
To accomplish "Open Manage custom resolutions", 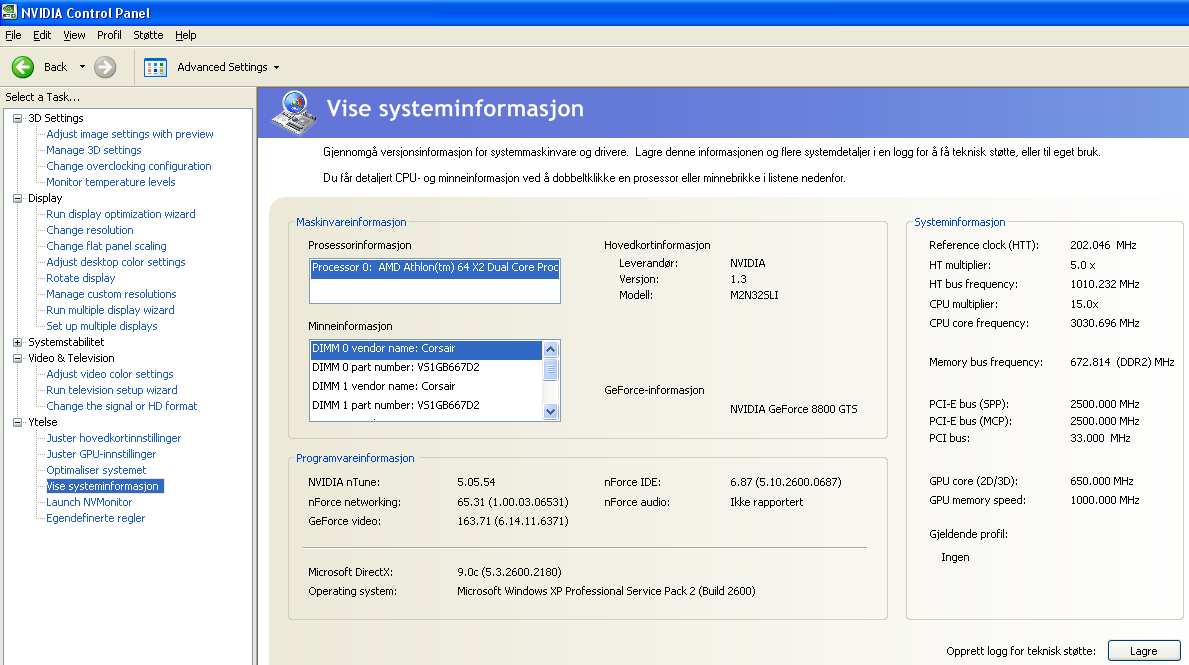I will tap(111, 293).
